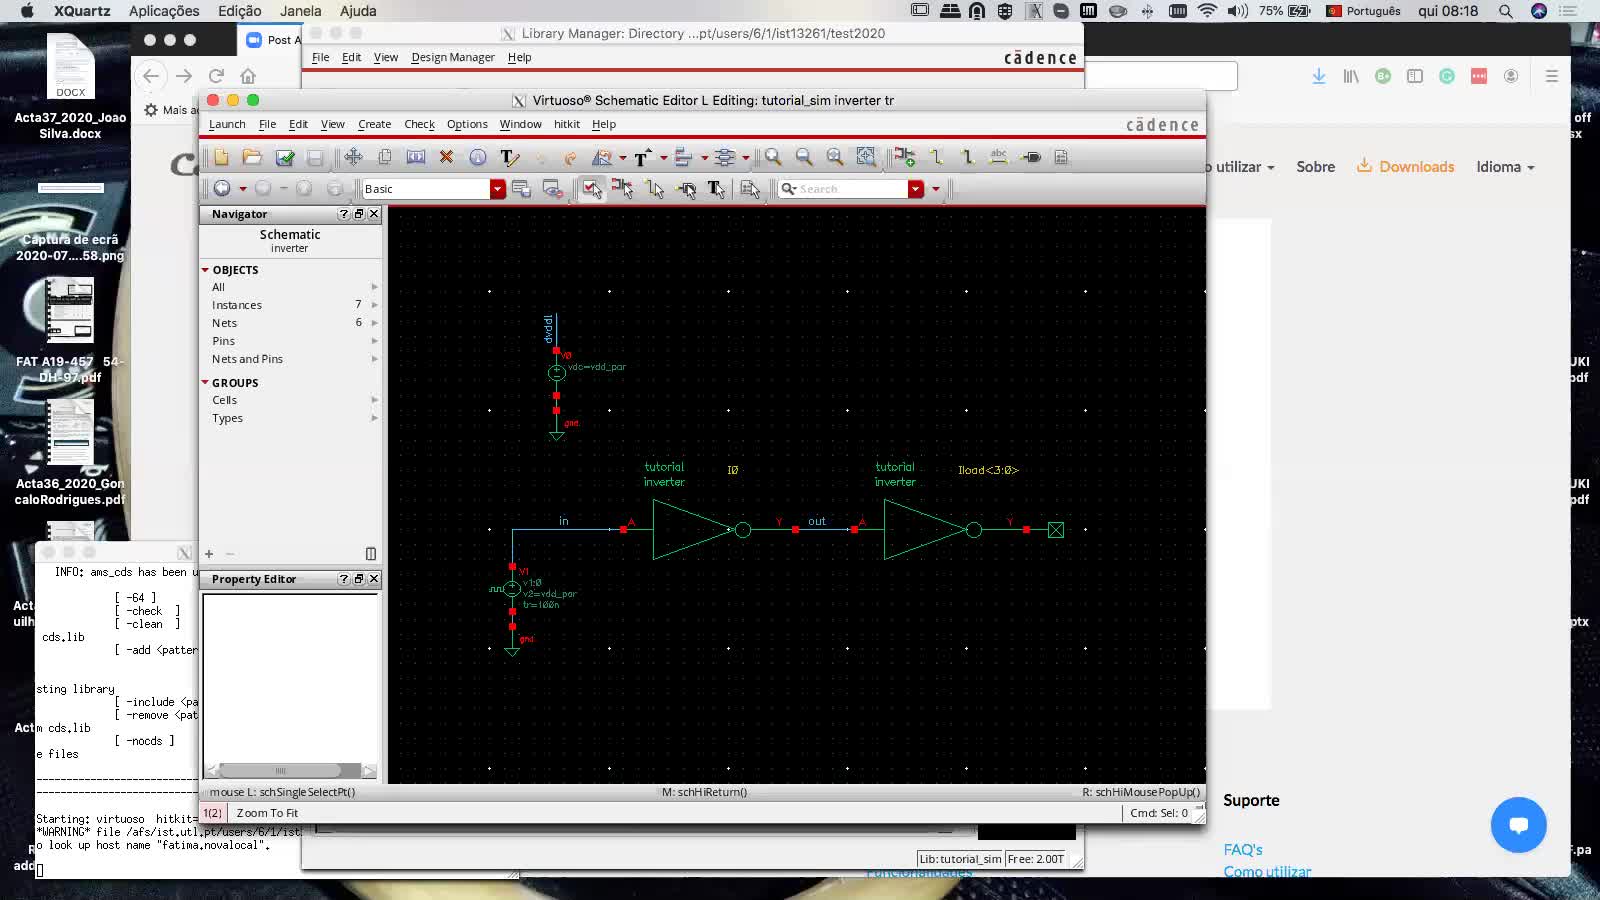Click the Create wide Wire icon
Viewport: 1600px width, 900px height.
[x=967, y=157]
